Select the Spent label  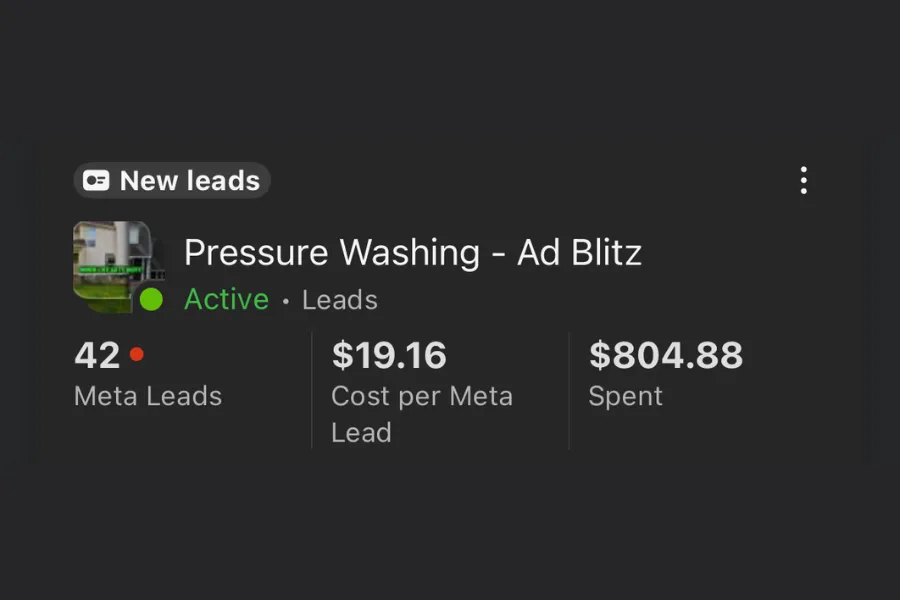click(625, 396)
